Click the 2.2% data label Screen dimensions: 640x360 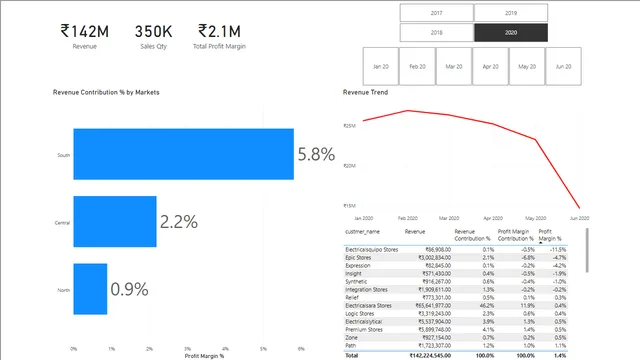[x=179, y=222]
